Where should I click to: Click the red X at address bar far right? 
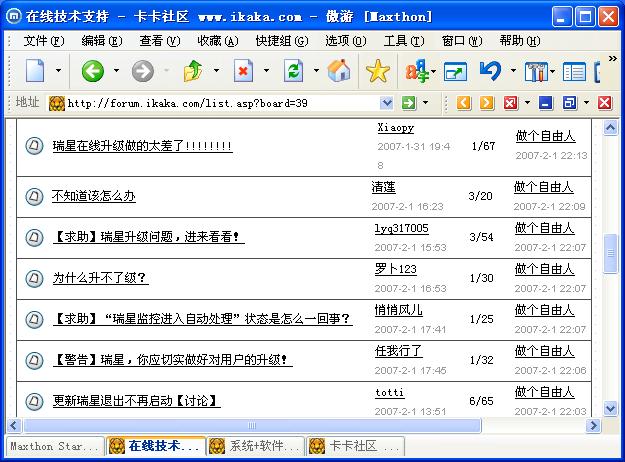[x=604, y=103]
